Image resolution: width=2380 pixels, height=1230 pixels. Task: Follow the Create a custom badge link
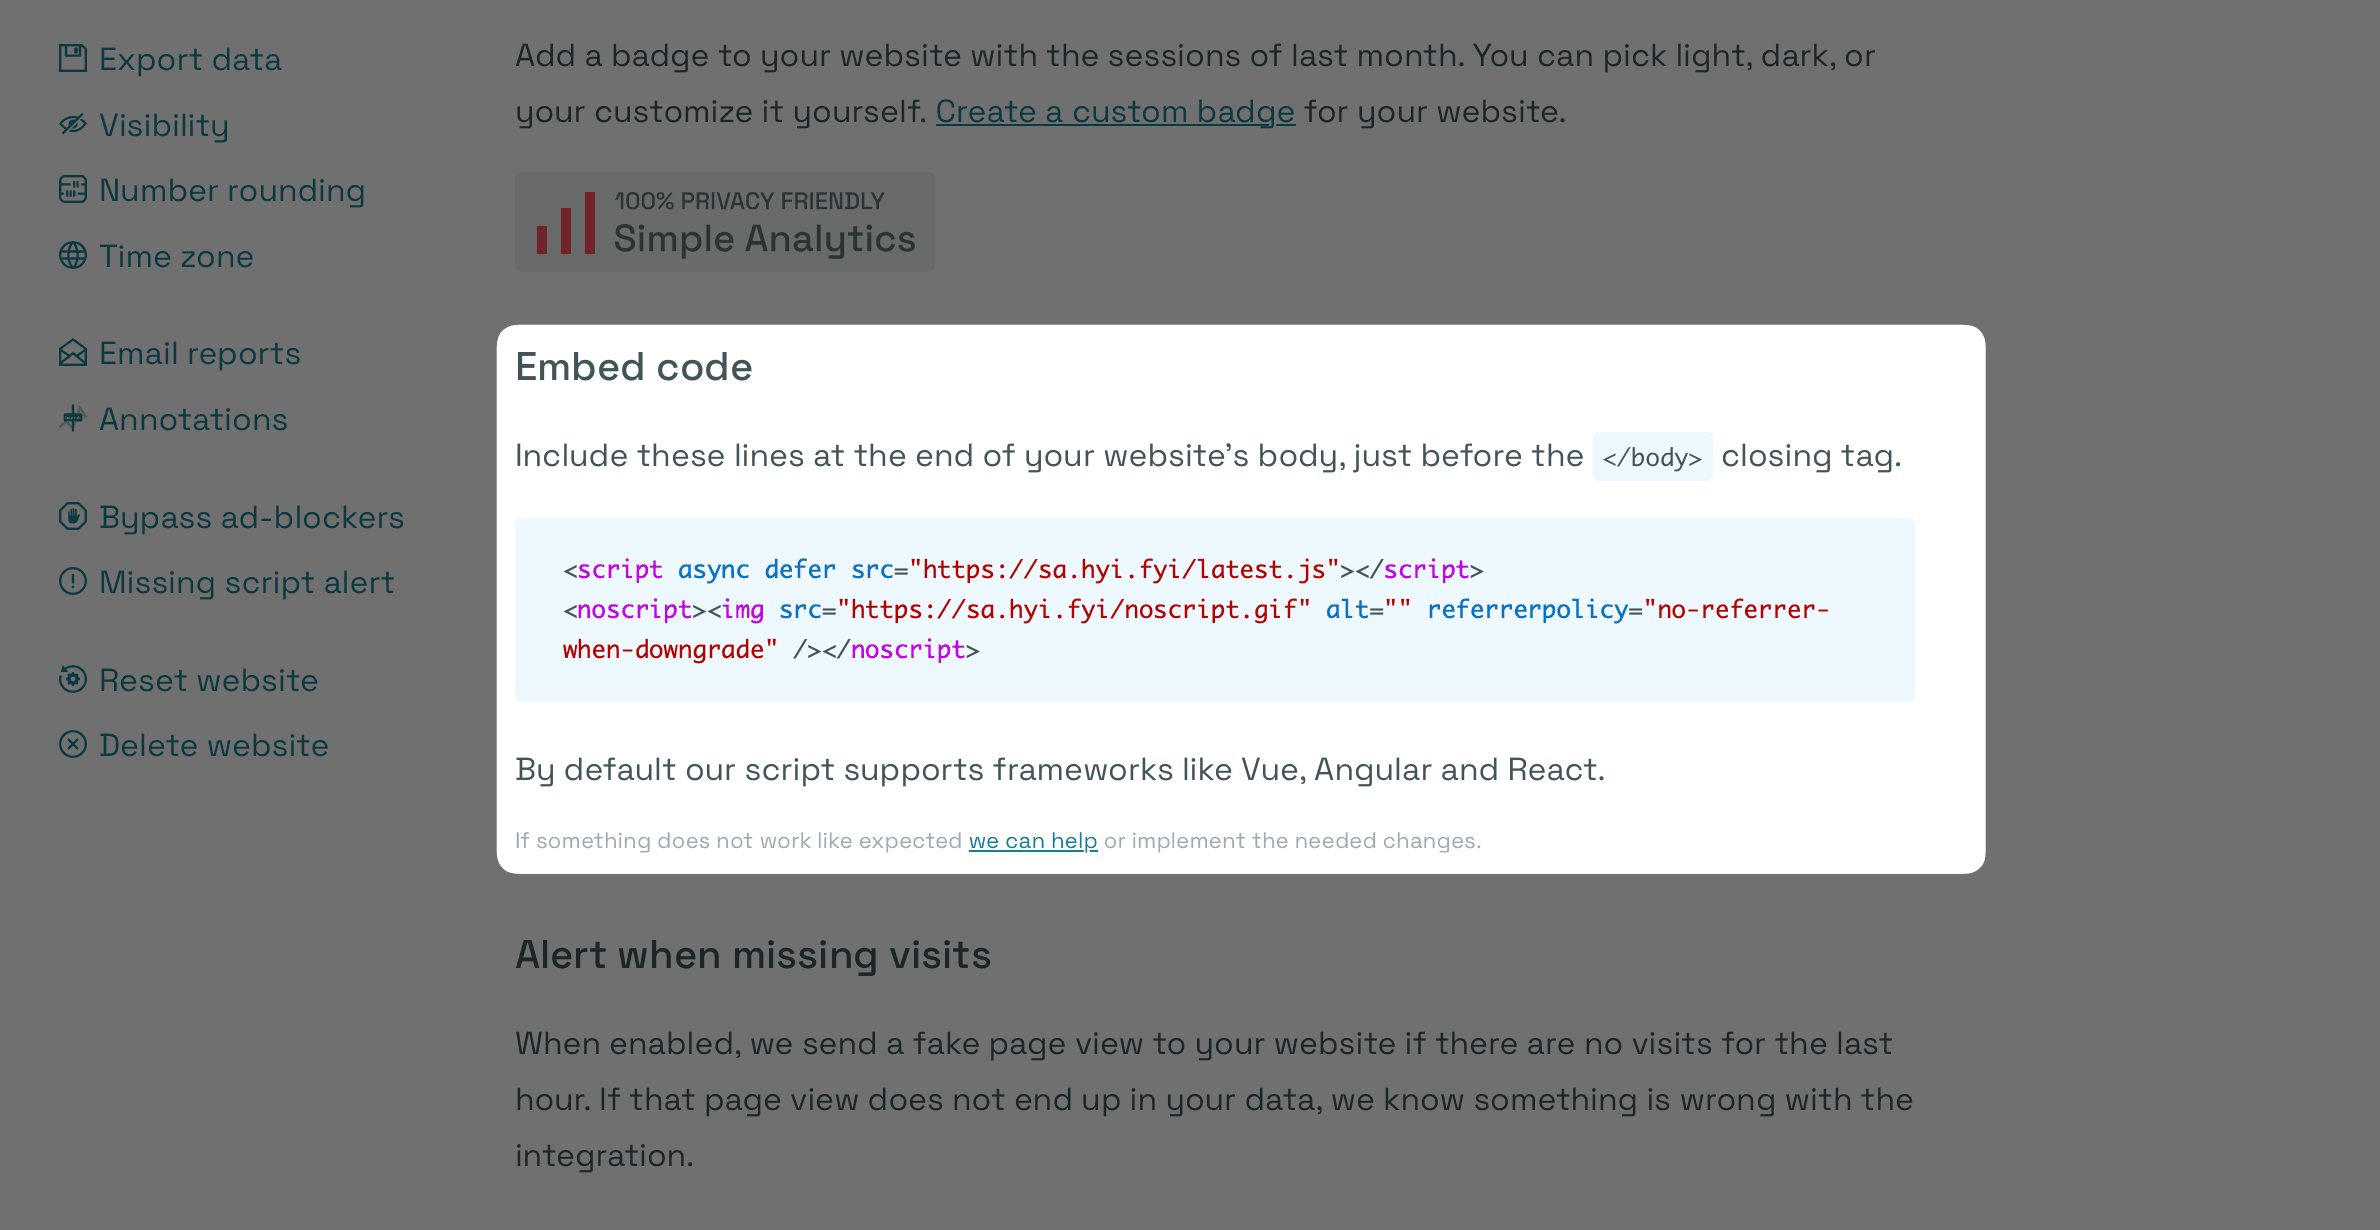tap(1115, 112)
